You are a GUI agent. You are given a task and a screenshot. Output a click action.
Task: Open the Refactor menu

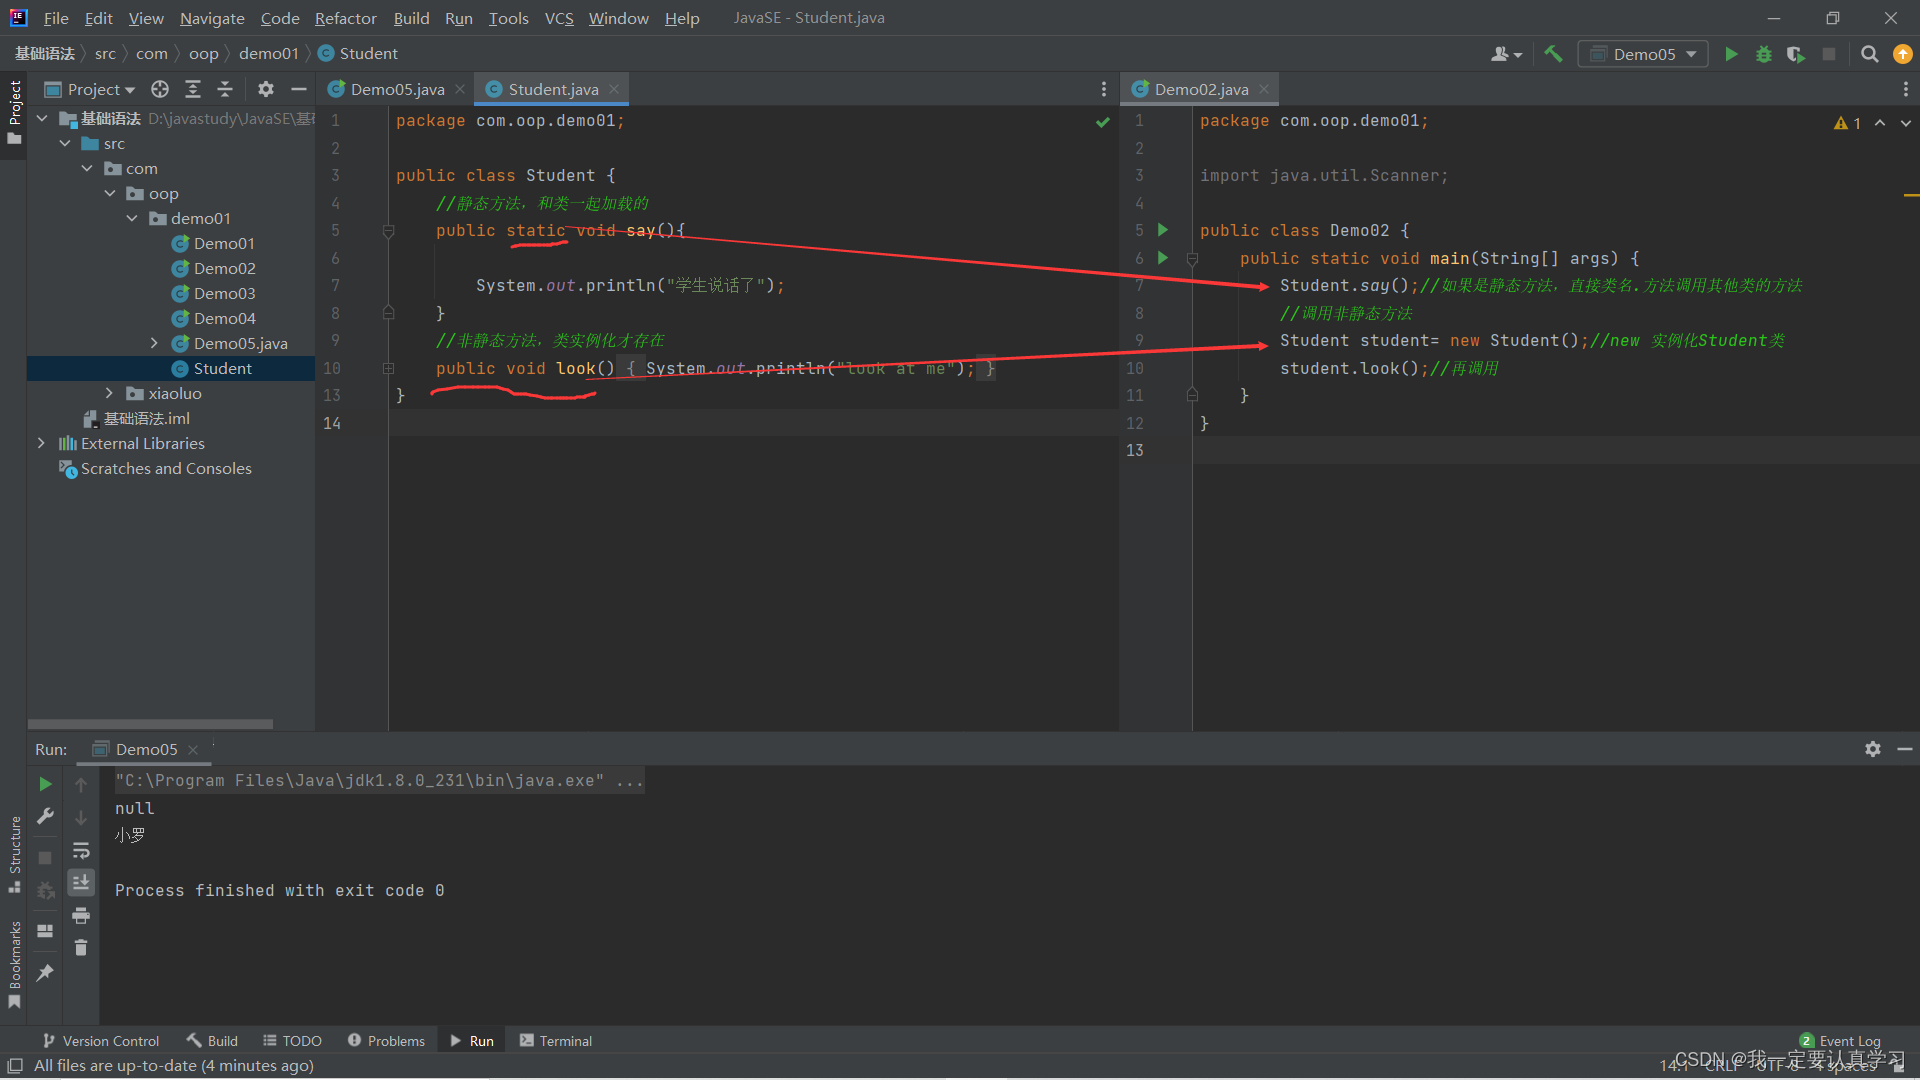tap(345, 18)
